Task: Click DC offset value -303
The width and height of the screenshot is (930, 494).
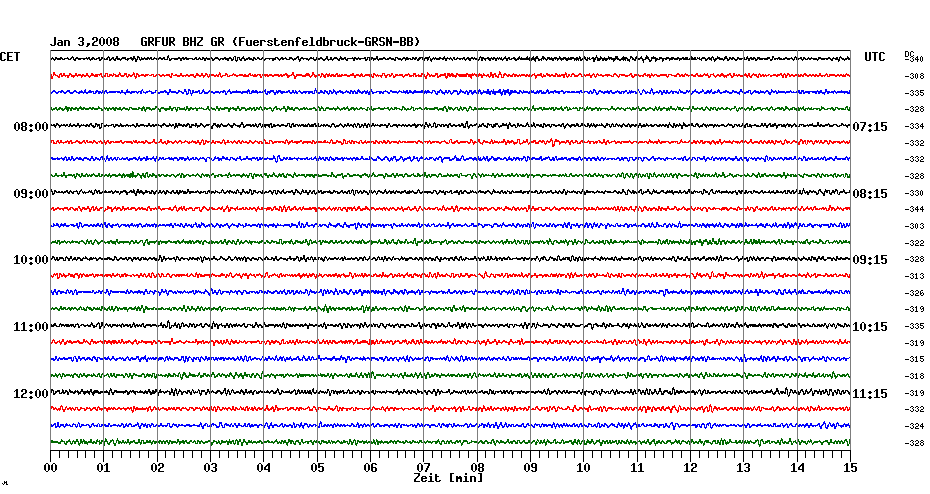Action: [915, 227]
